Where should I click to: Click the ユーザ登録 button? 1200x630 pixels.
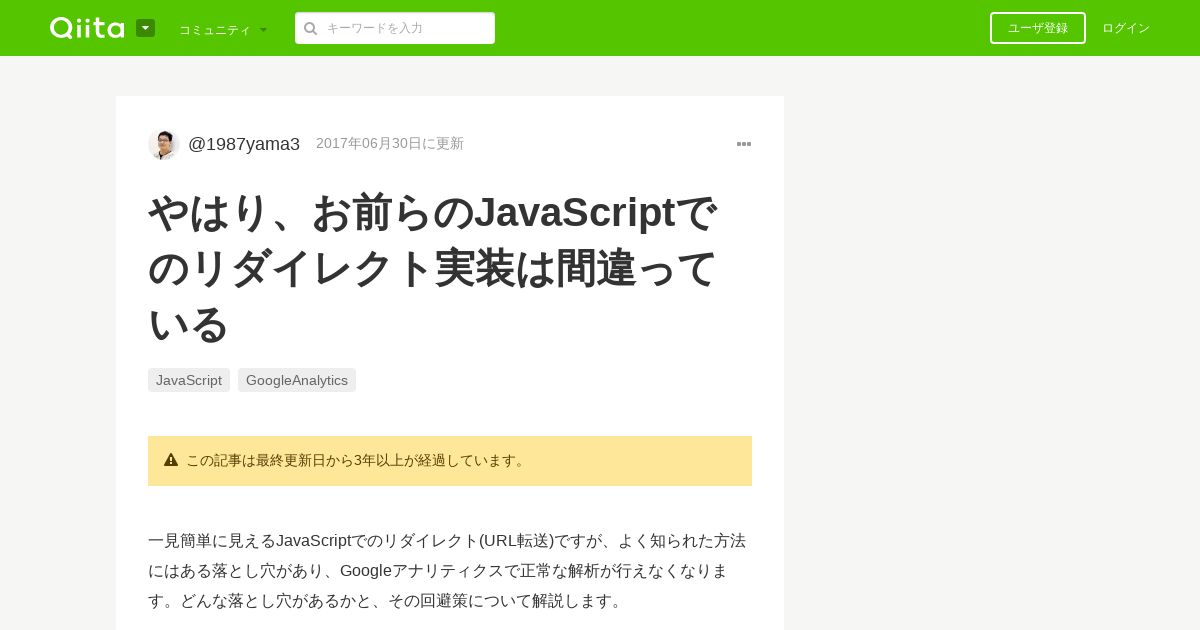point(1038,28)
